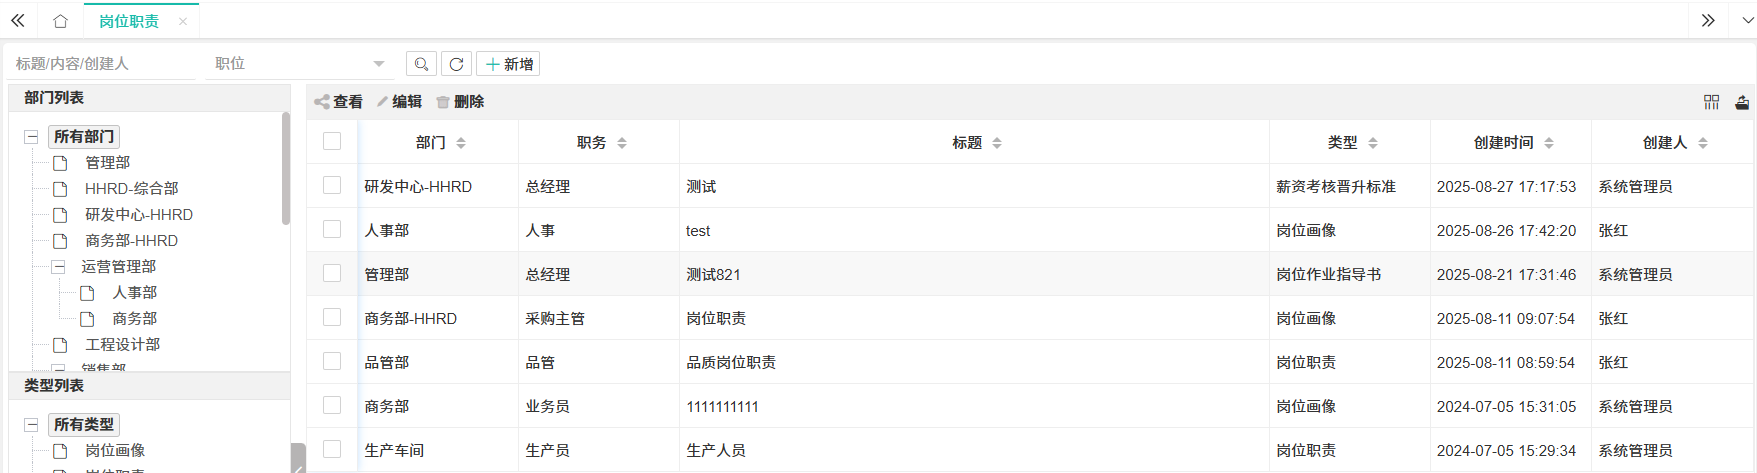
Task: Collapse the 所有部门 tree node
Action: pyautogui.click(x=32, y=137)
